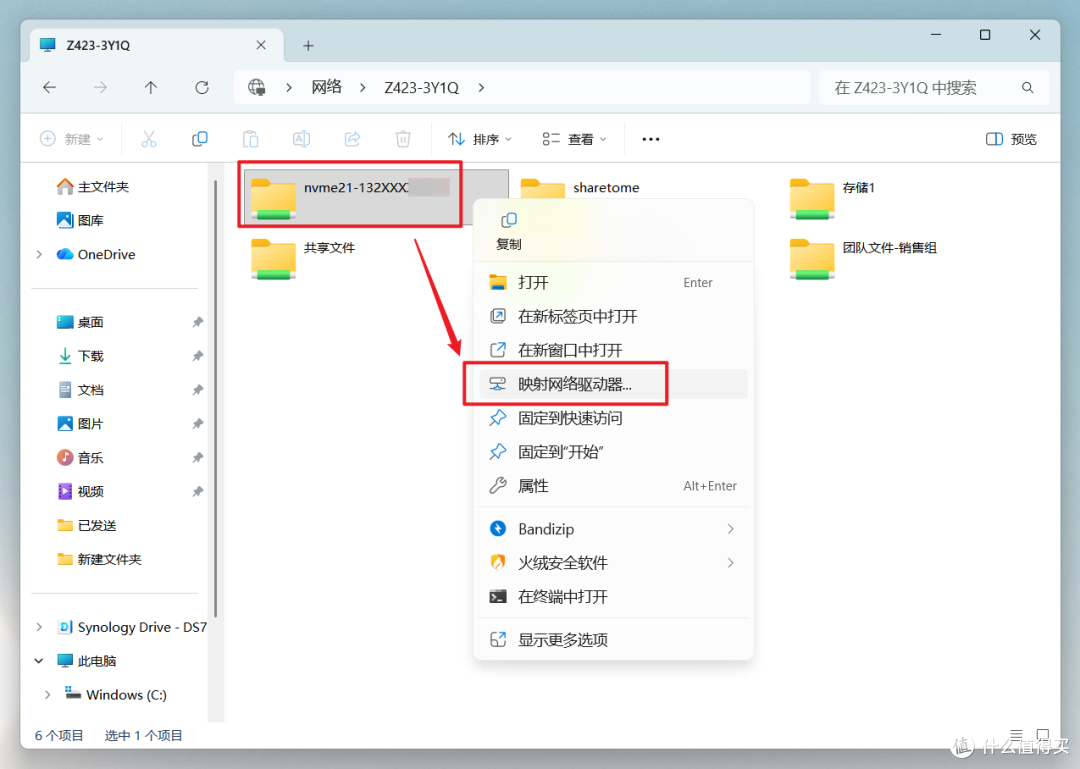Expand the OneDrive tree node

39,254
